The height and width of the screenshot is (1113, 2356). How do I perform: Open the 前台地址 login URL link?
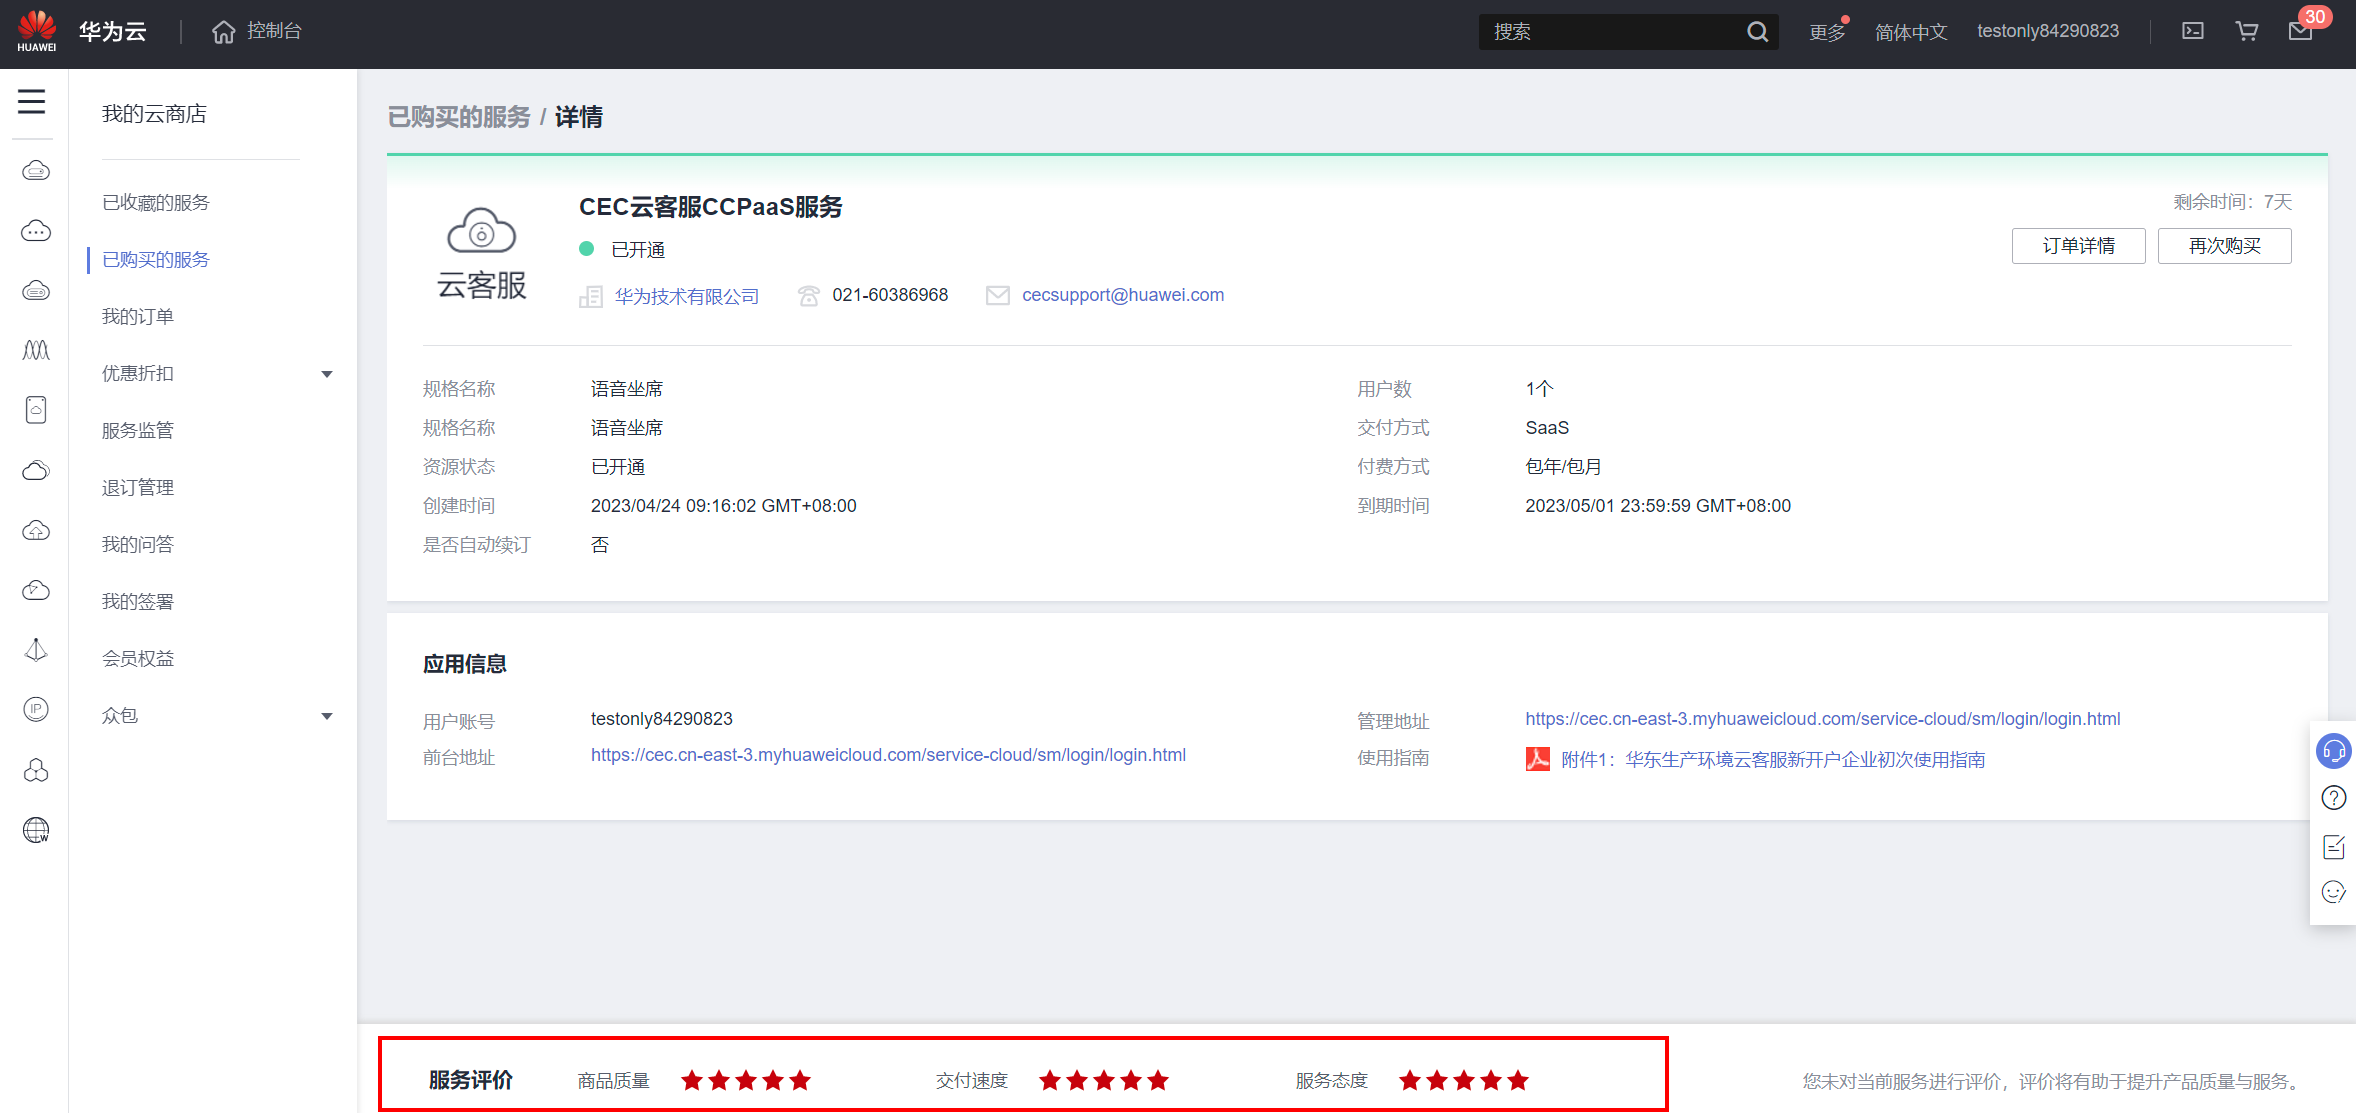pos(889,755)
